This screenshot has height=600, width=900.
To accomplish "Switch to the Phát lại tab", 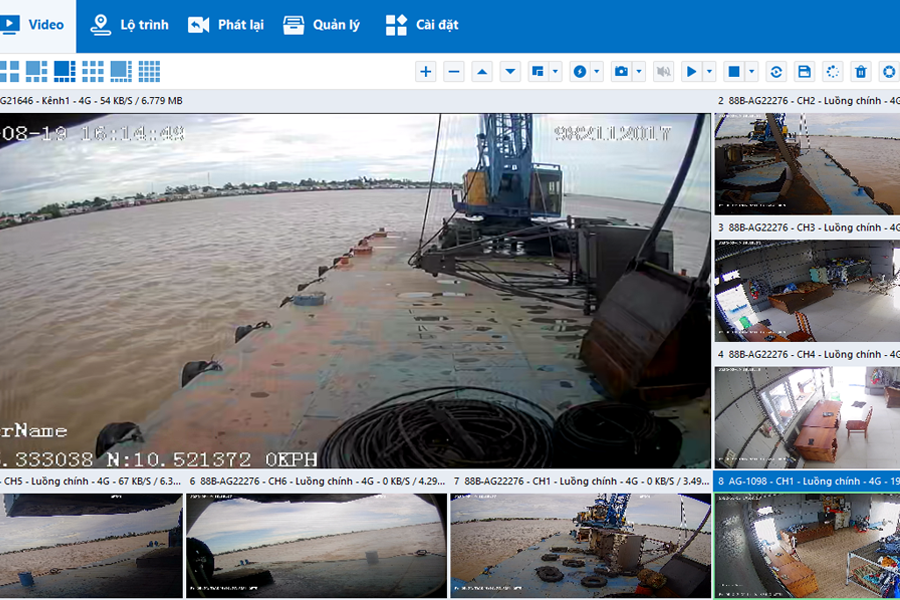I will coord(226,25).
